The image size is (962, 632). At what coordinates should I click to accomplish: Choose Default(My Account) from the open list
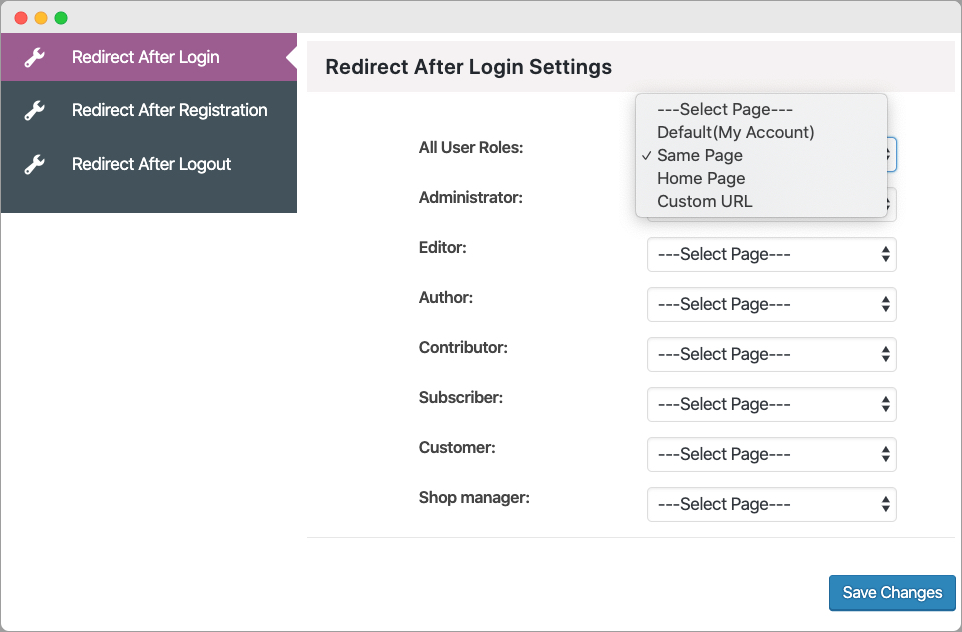735,132
